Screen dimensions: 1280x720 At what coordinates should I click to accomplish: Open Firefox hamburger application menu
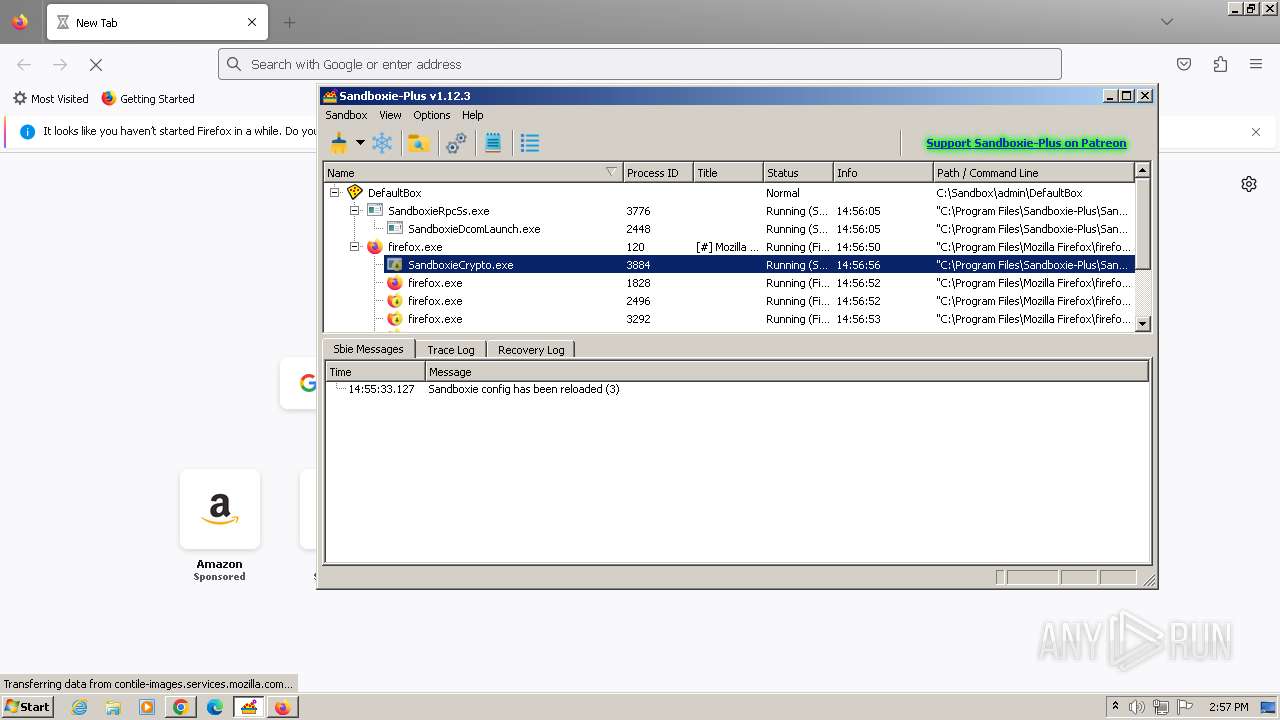click(x=1256, y=64)
